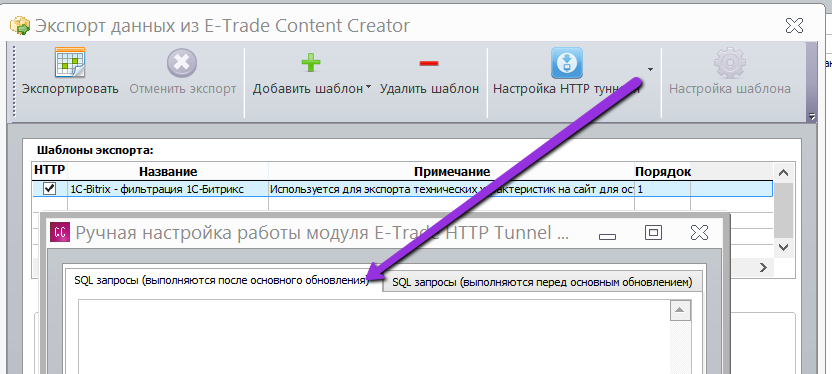832x374 pixels.
Task: Click the red minus Удалить шаблон icon
Action: [429, 64]
